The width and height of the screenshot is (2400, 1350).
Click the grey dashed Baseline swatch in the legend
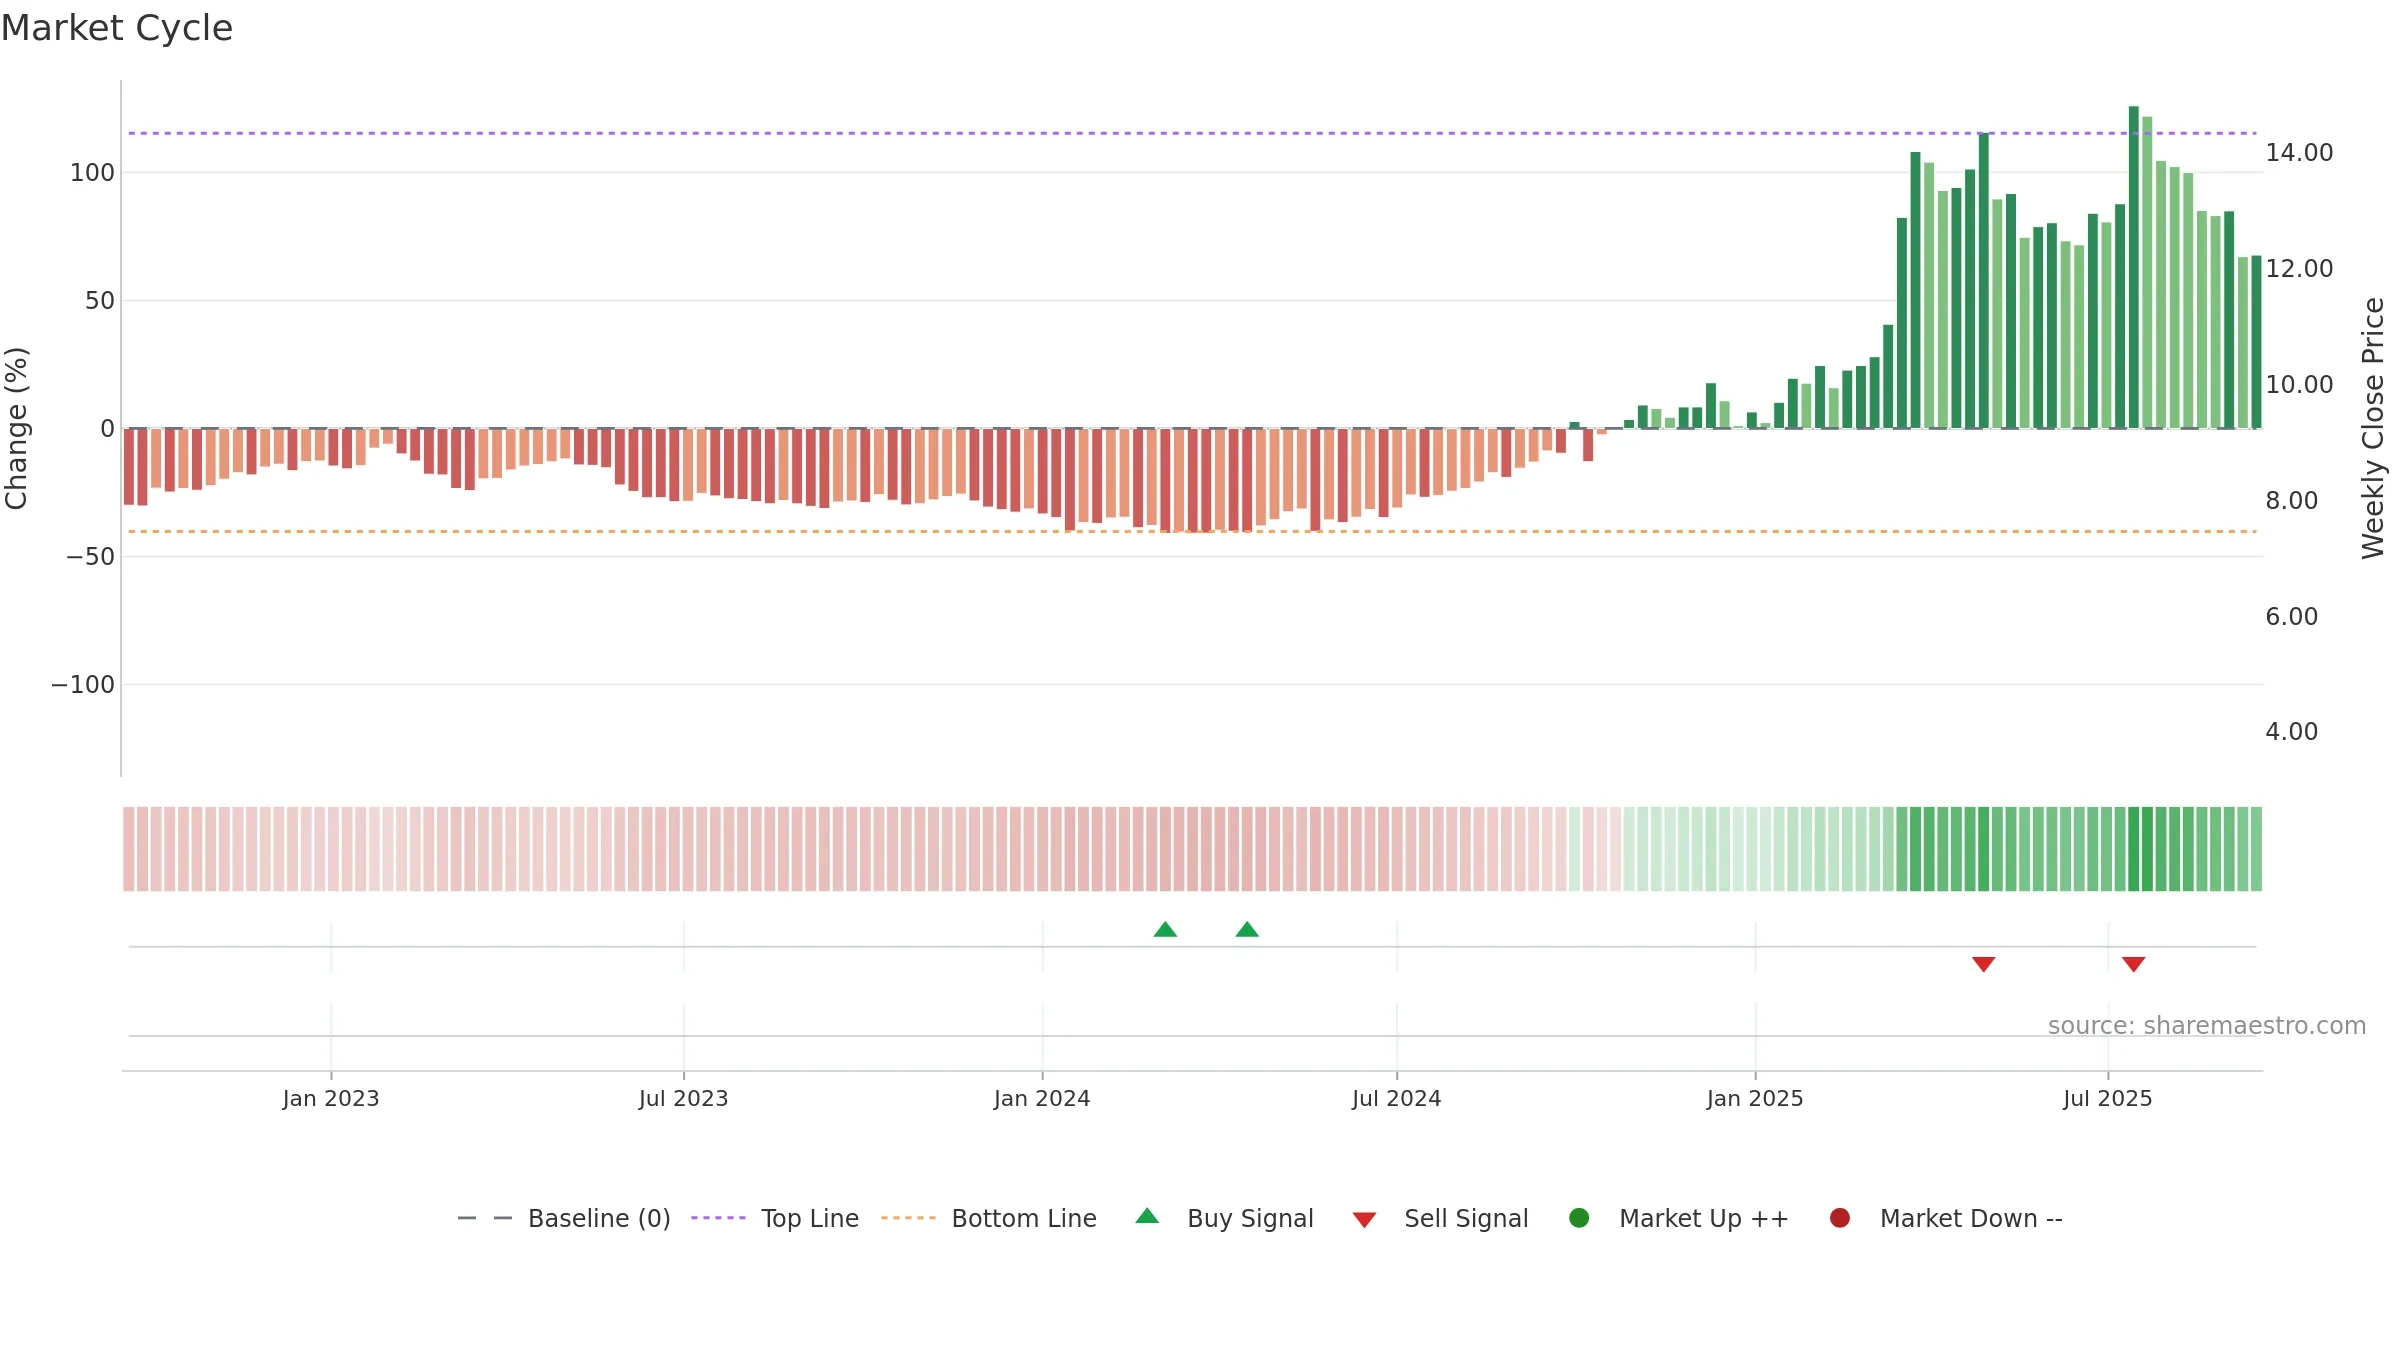pyautogui.click(x=485, y=1218)
